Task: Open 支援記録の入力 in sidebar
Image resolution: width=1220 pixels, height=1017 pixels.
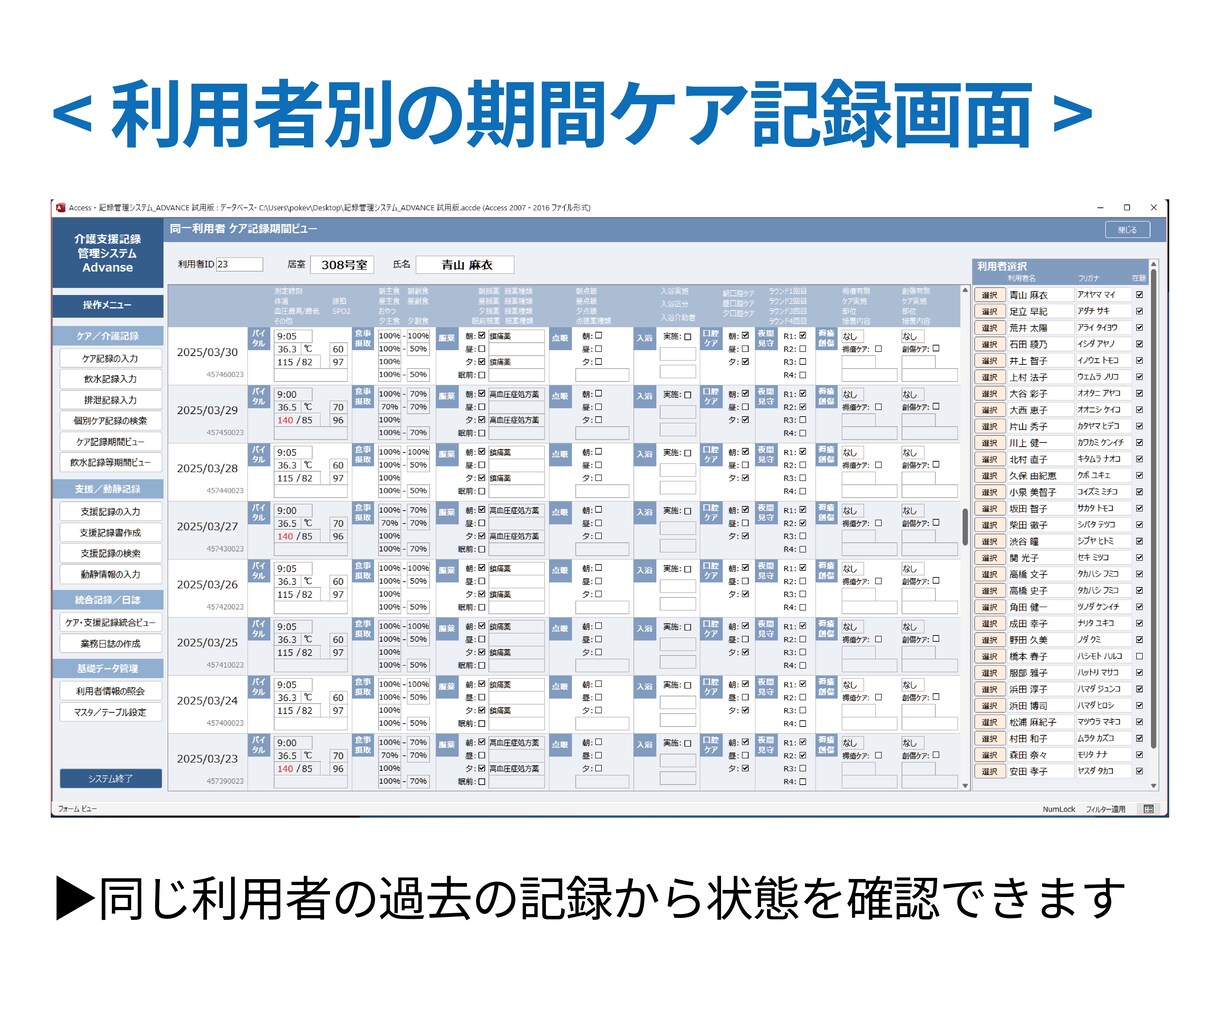Action: 110,511
